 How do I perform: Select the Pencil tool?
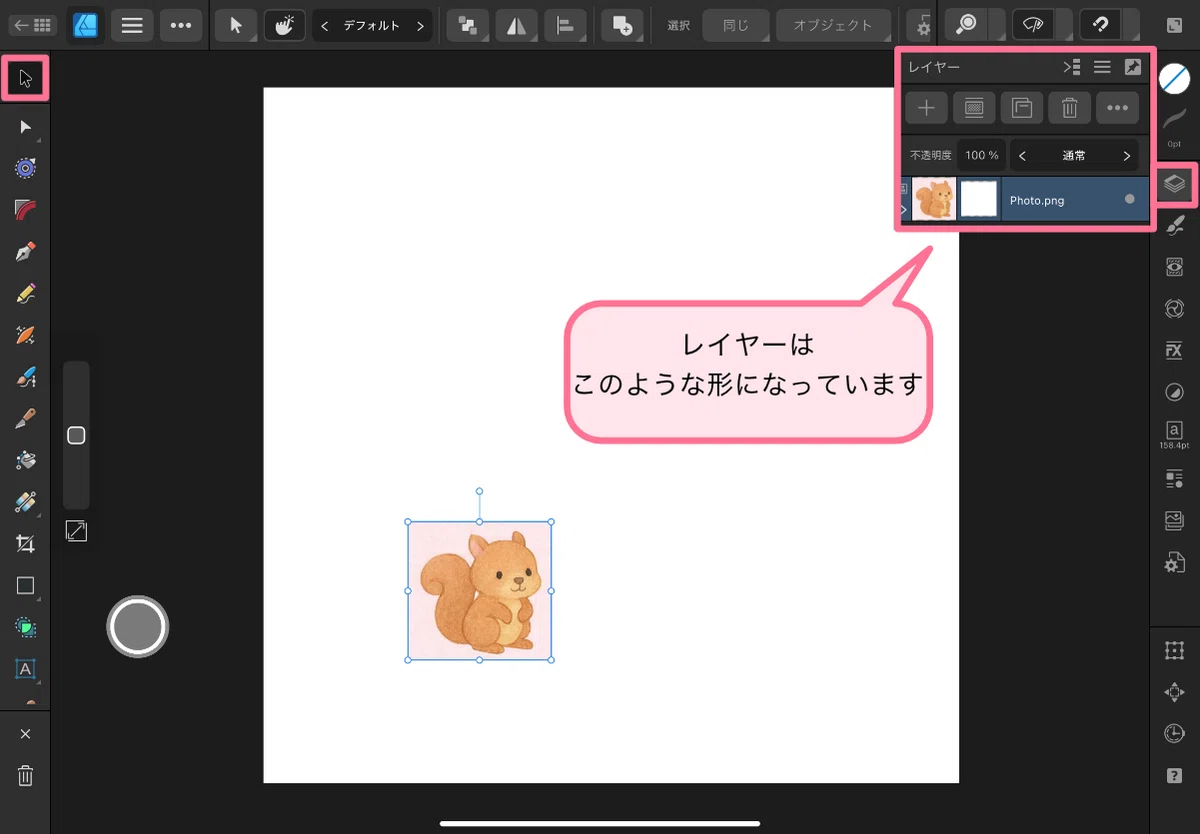[x=26, y=293]
